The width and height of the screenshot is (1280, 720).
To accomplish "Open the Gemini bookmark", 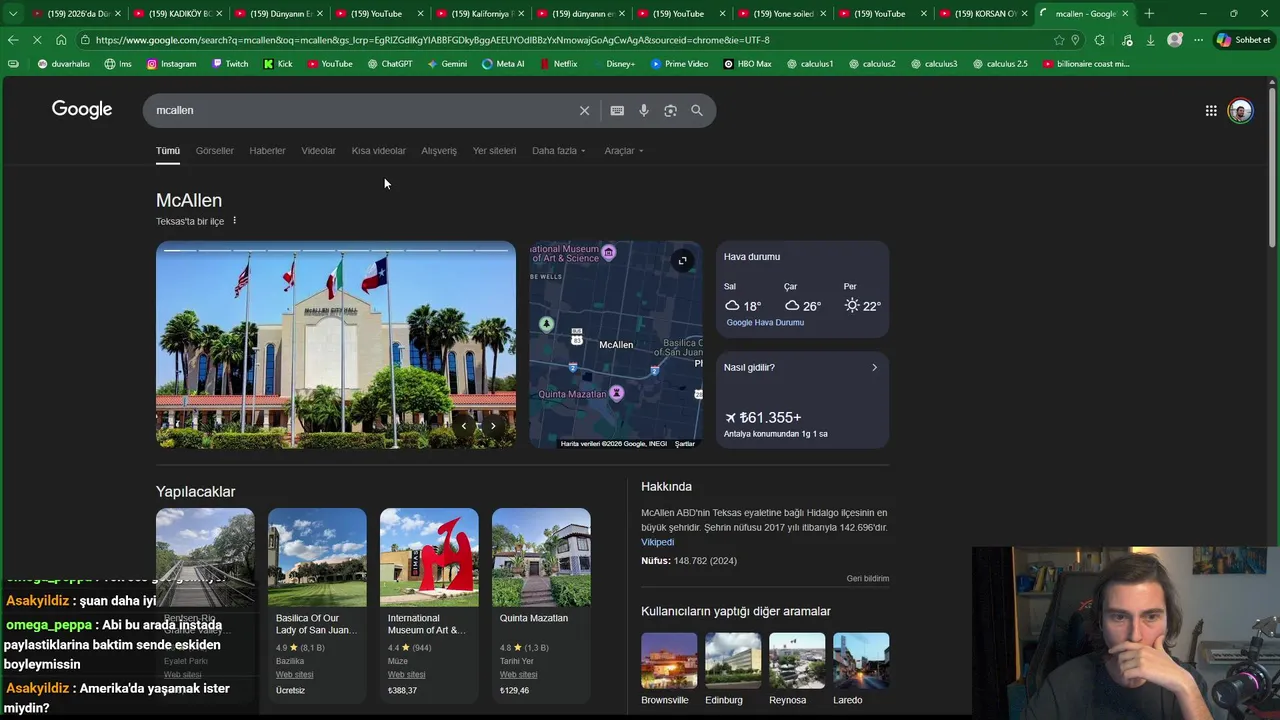I will click(x=447, y=64).
